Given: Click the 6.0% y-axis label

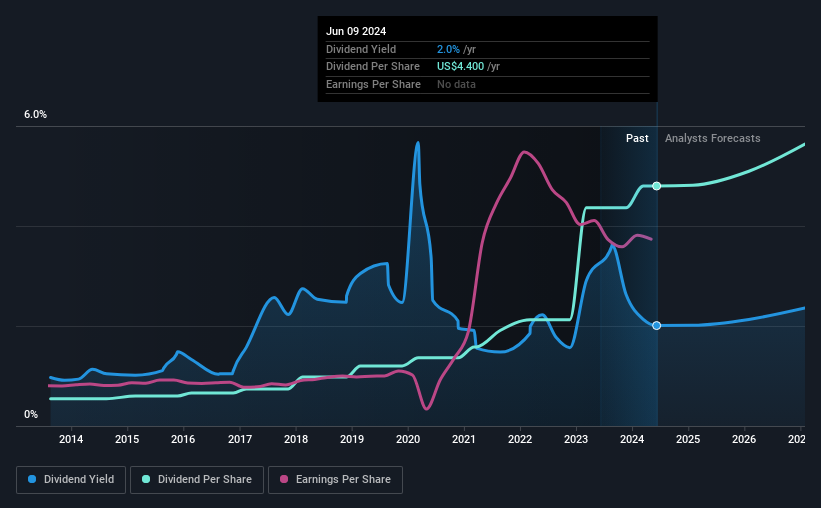Looking at the screenshot, I should (36, 115).
